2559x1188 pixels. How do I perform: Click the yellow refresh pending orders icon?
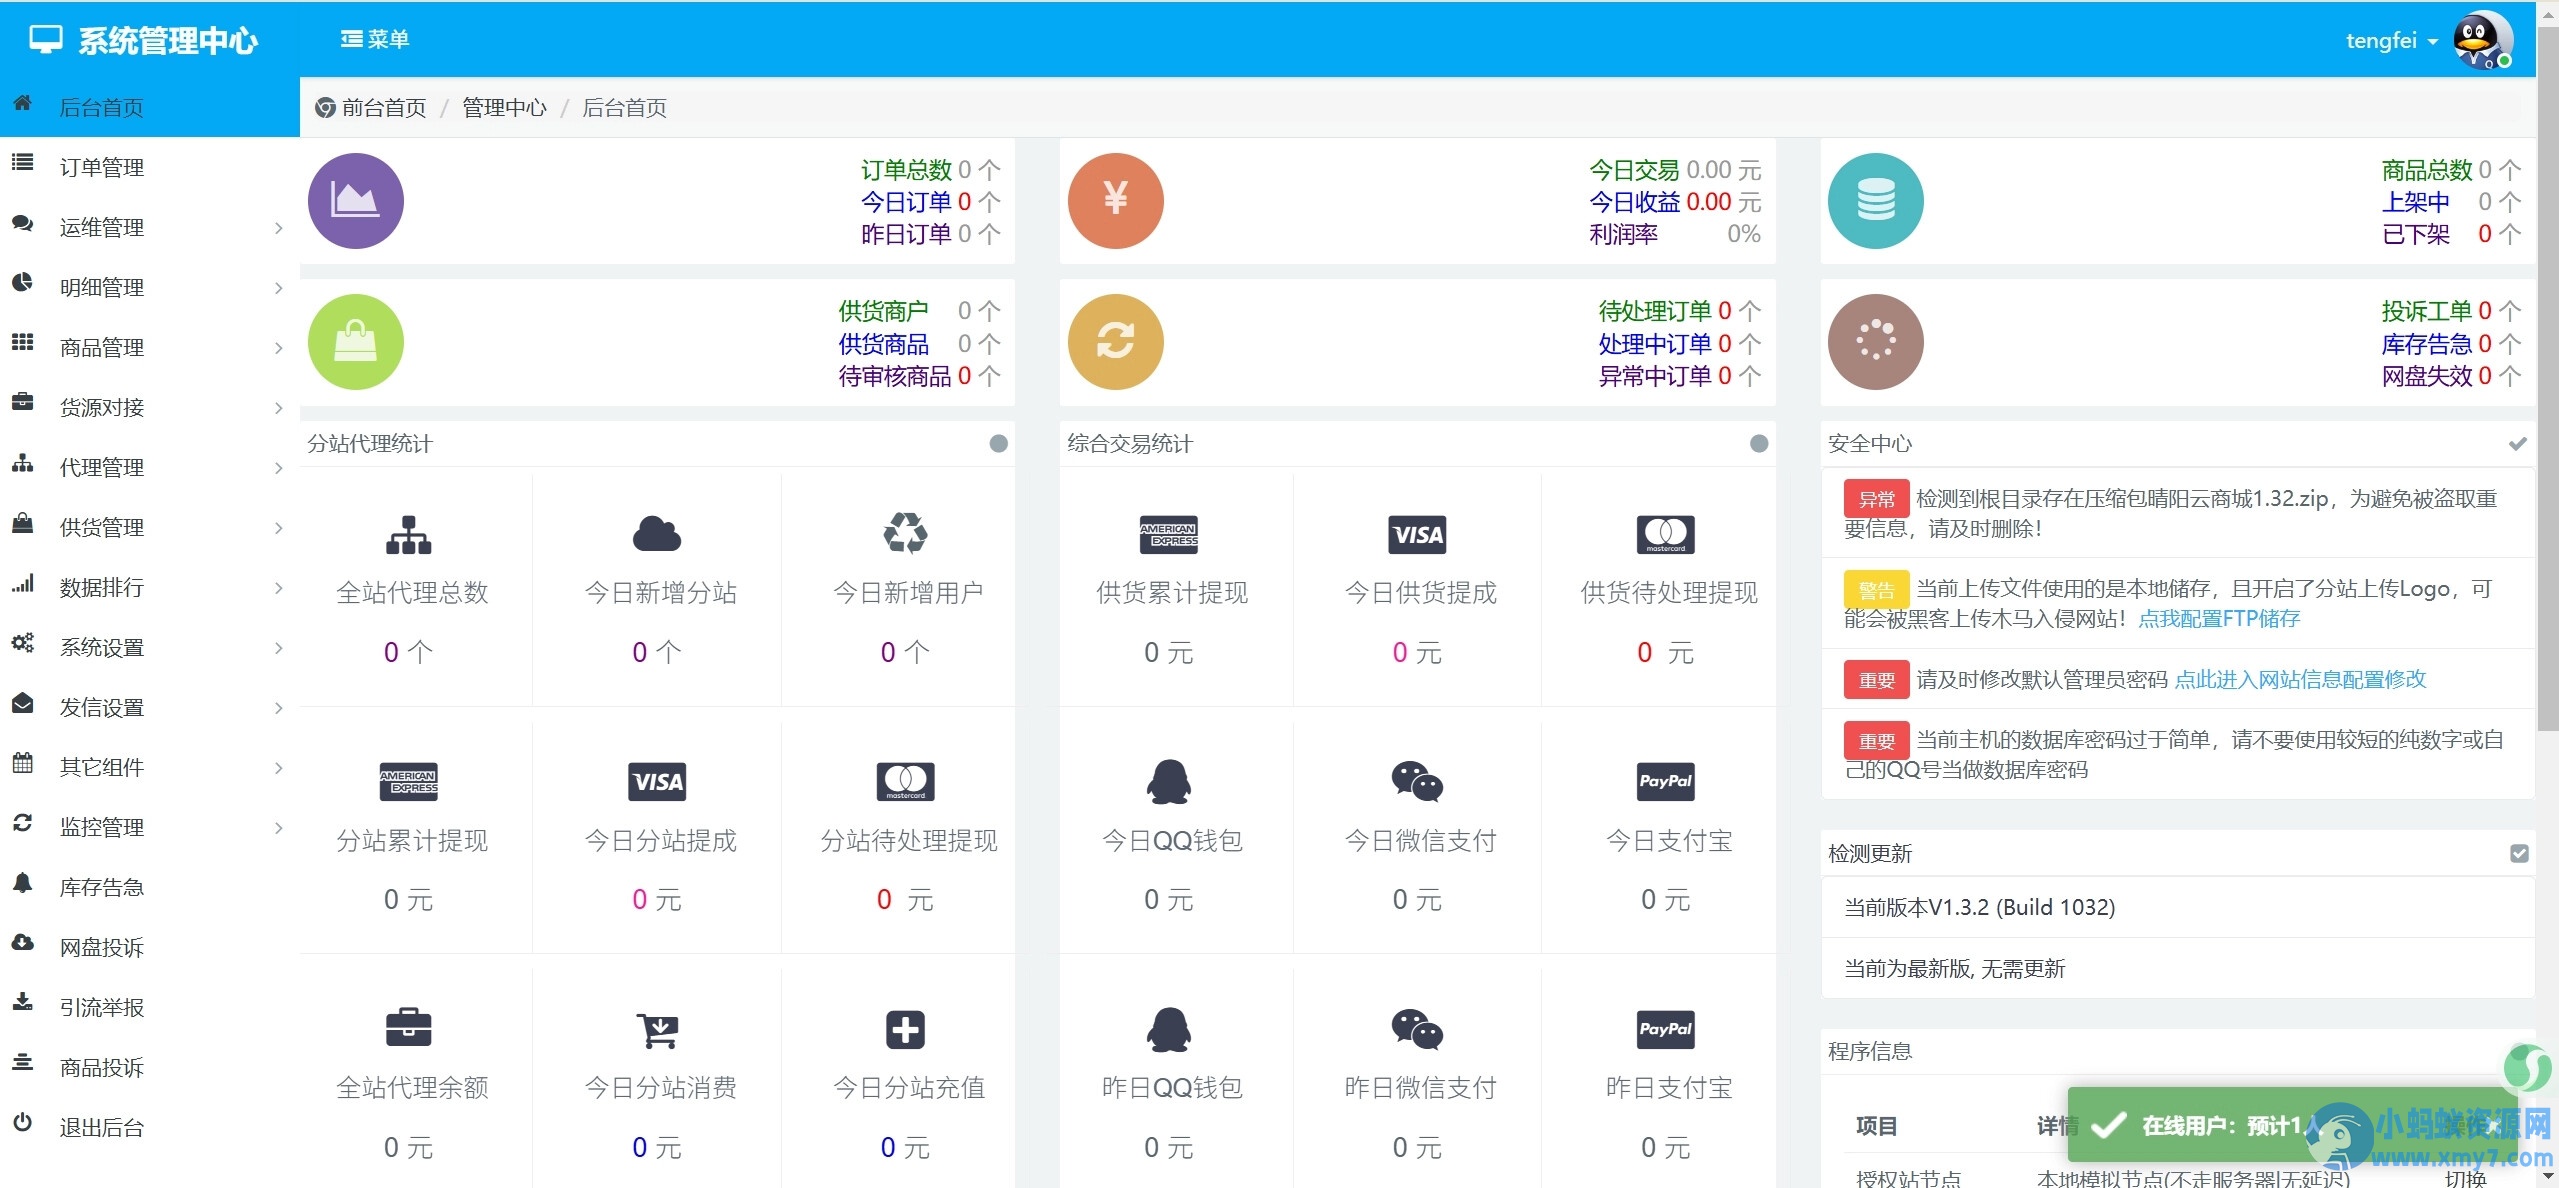(x=1115, y=342)
